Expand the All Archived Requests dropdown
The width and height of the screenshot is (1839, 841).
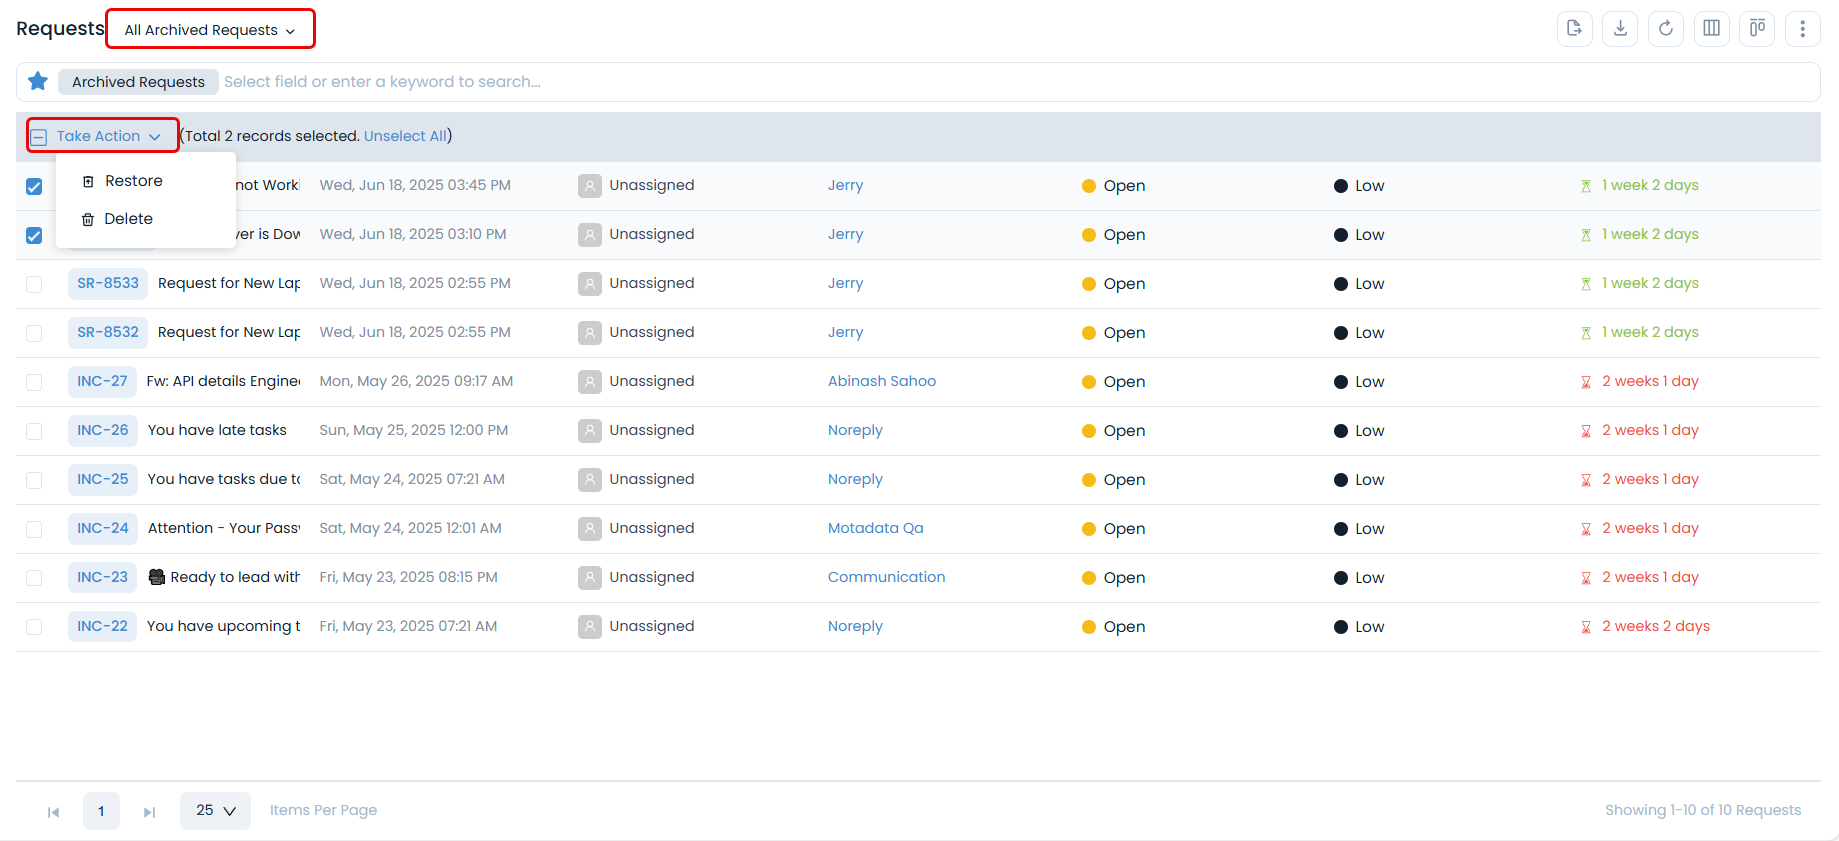pyautogui.click(x=210, y=30)
